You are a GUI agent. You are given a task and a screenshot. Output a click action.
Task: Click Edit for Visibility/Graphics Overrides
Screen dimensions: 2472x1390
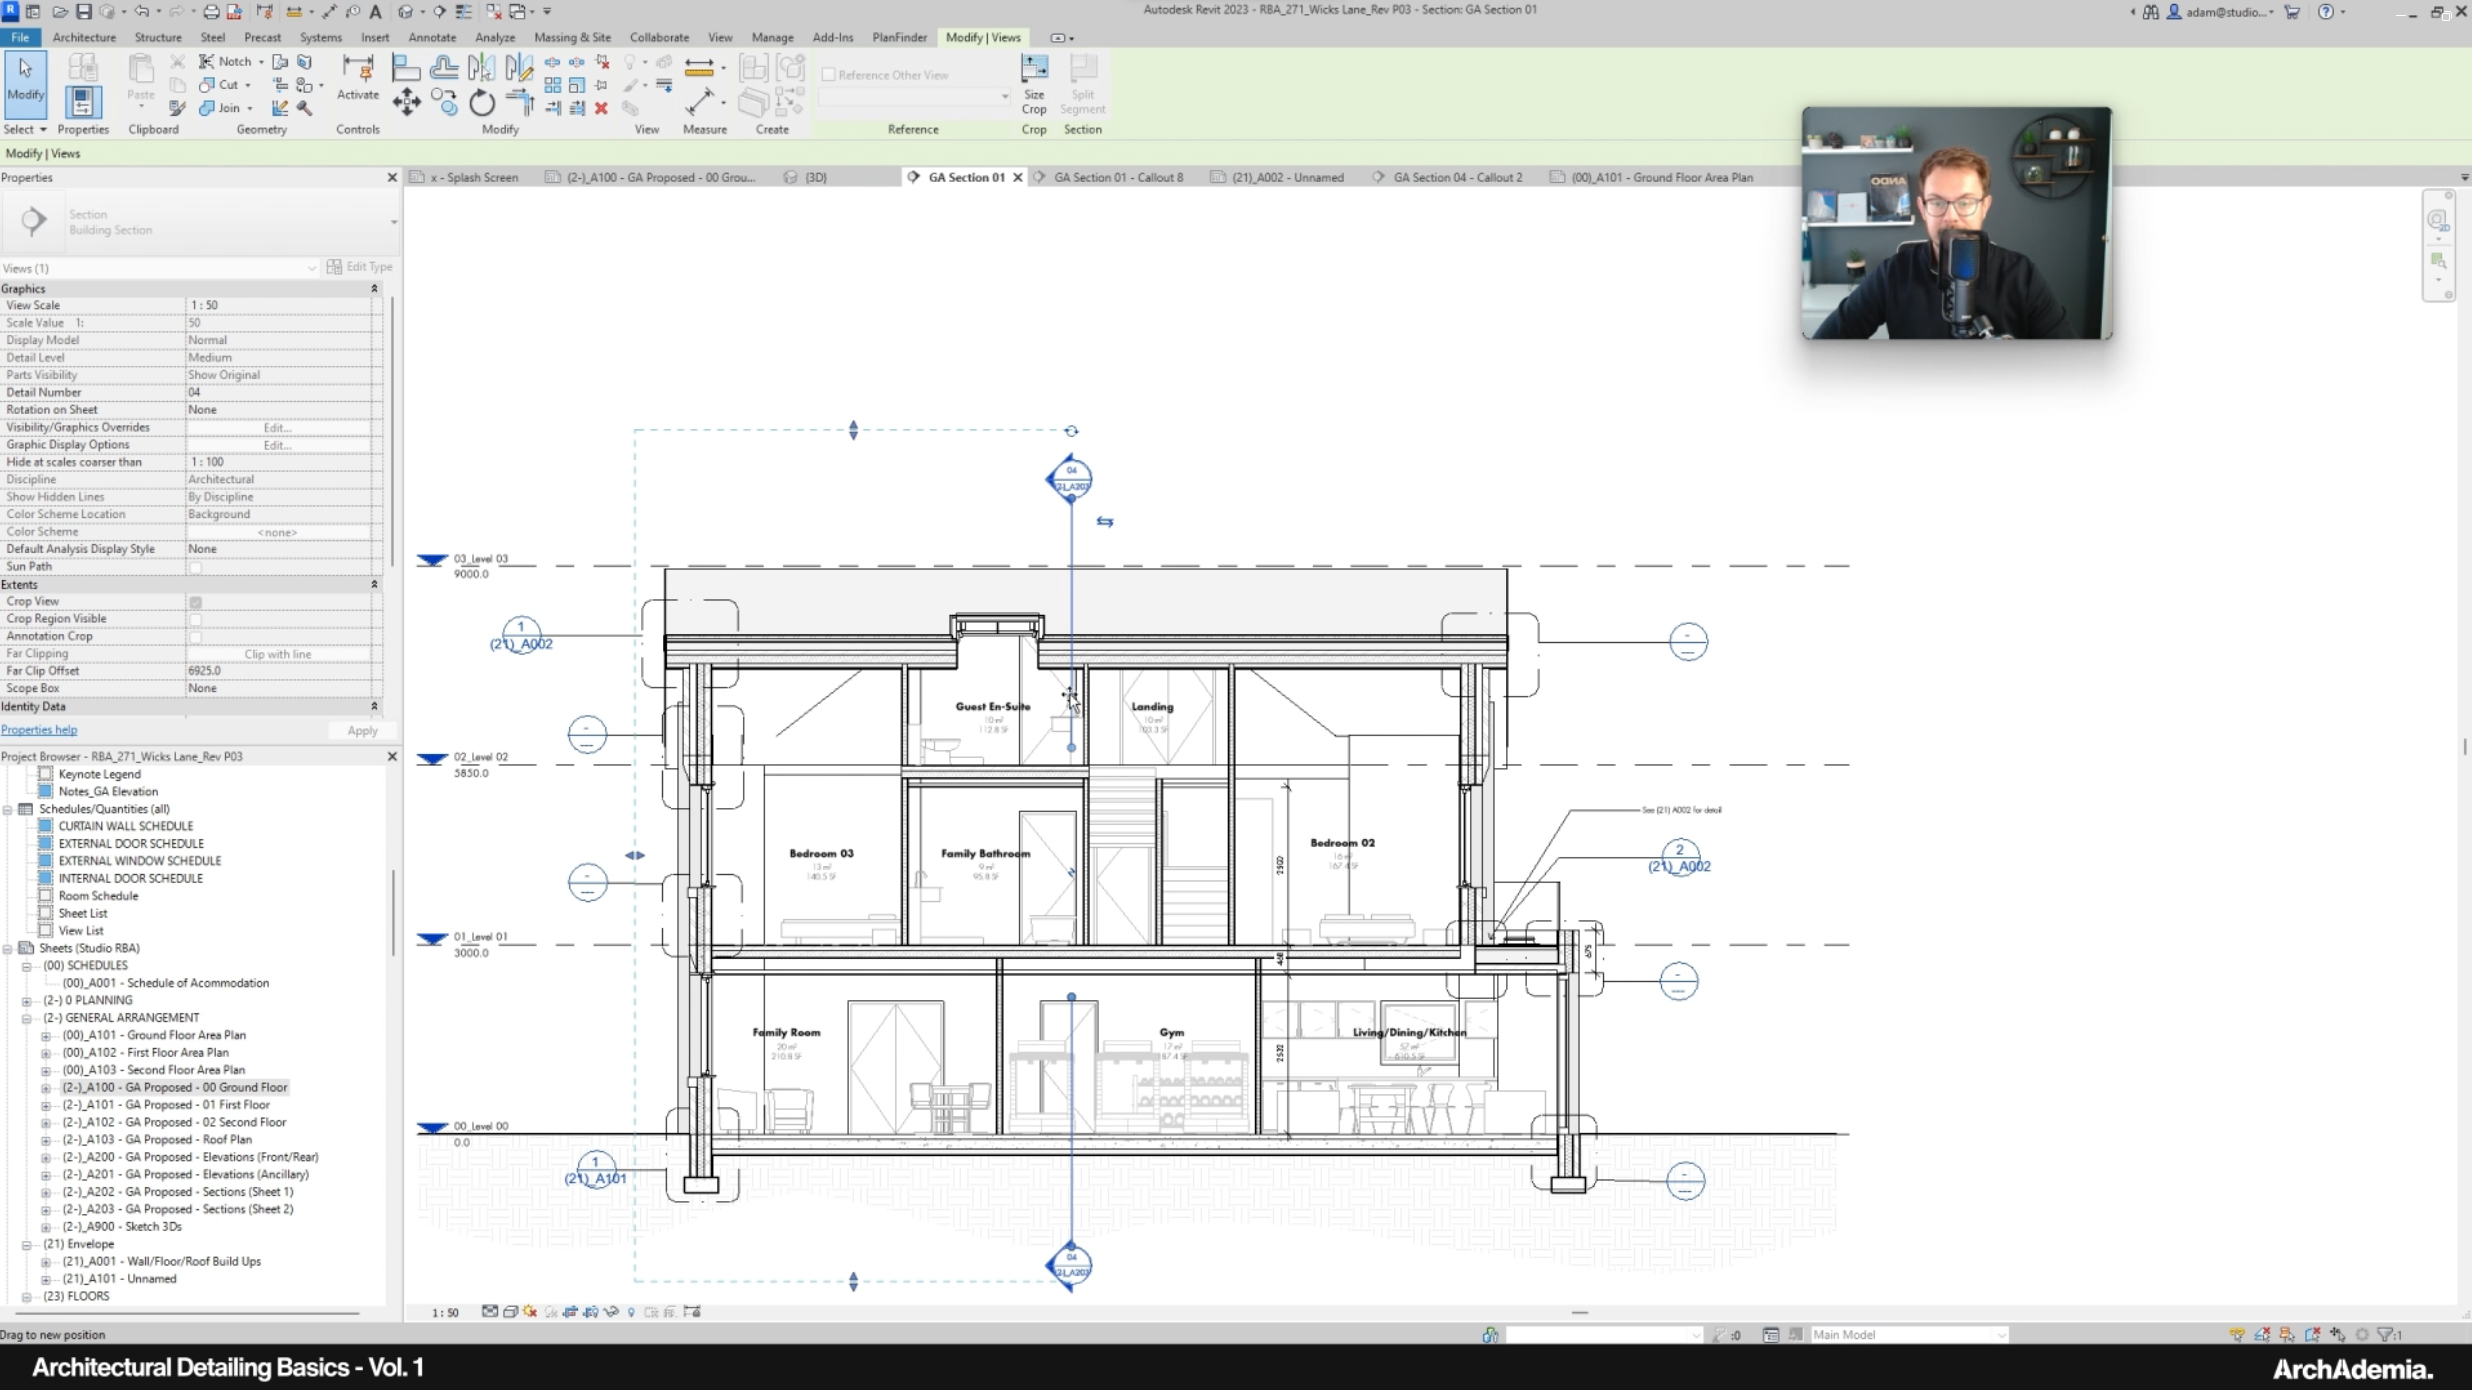277,427
